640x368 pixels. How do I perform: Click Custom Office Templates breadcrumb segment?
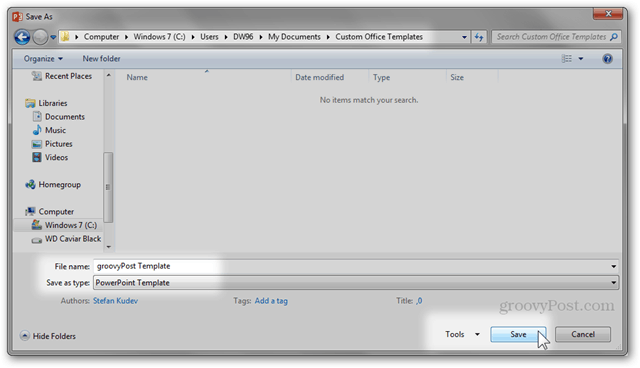coord(379,37)
